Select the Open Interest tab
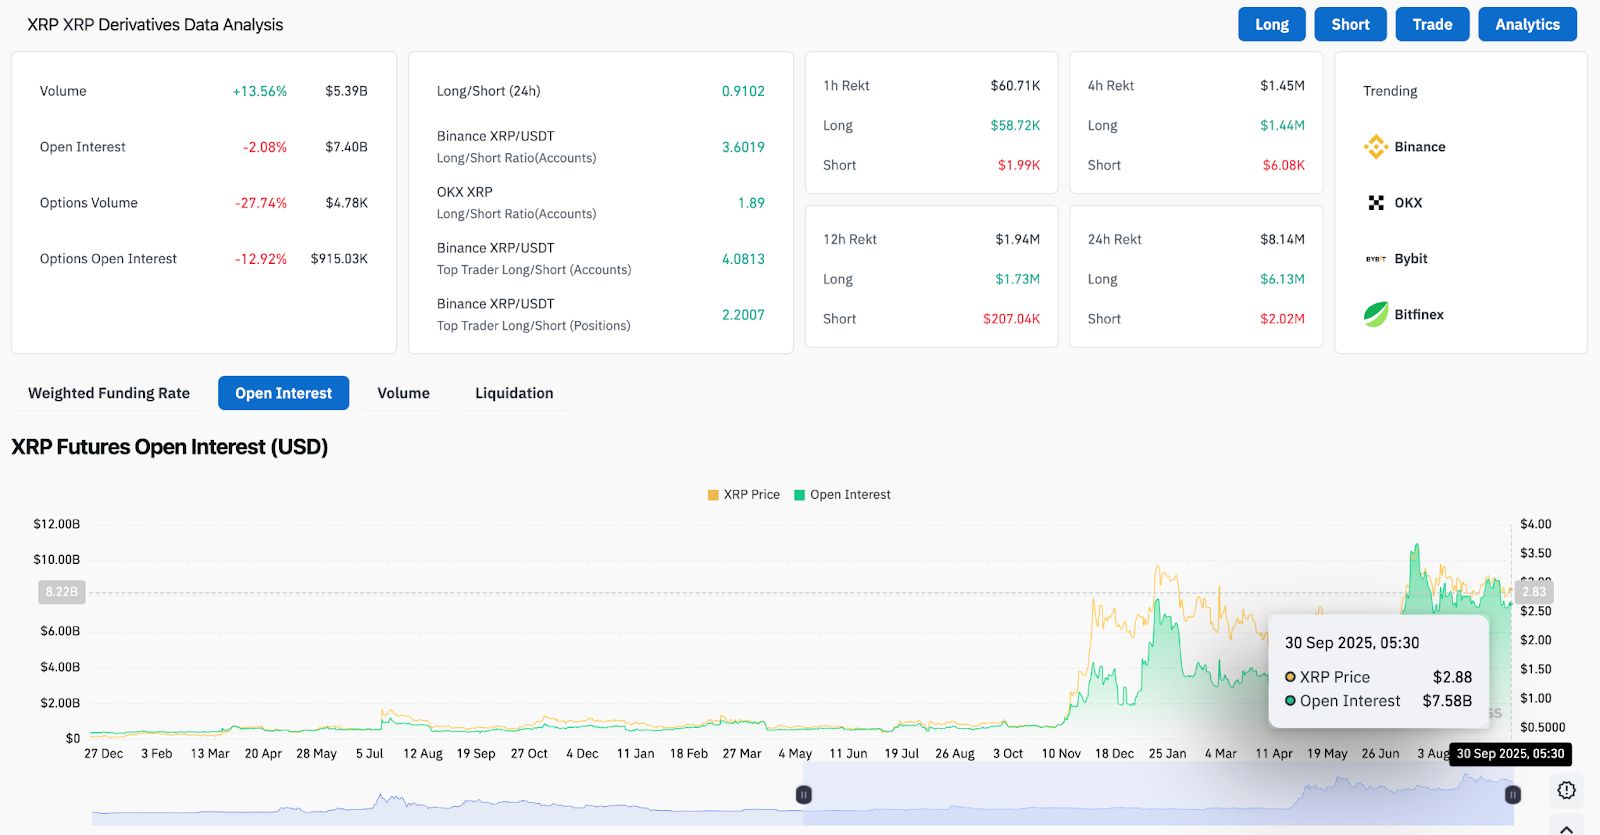 pos(283,393)
